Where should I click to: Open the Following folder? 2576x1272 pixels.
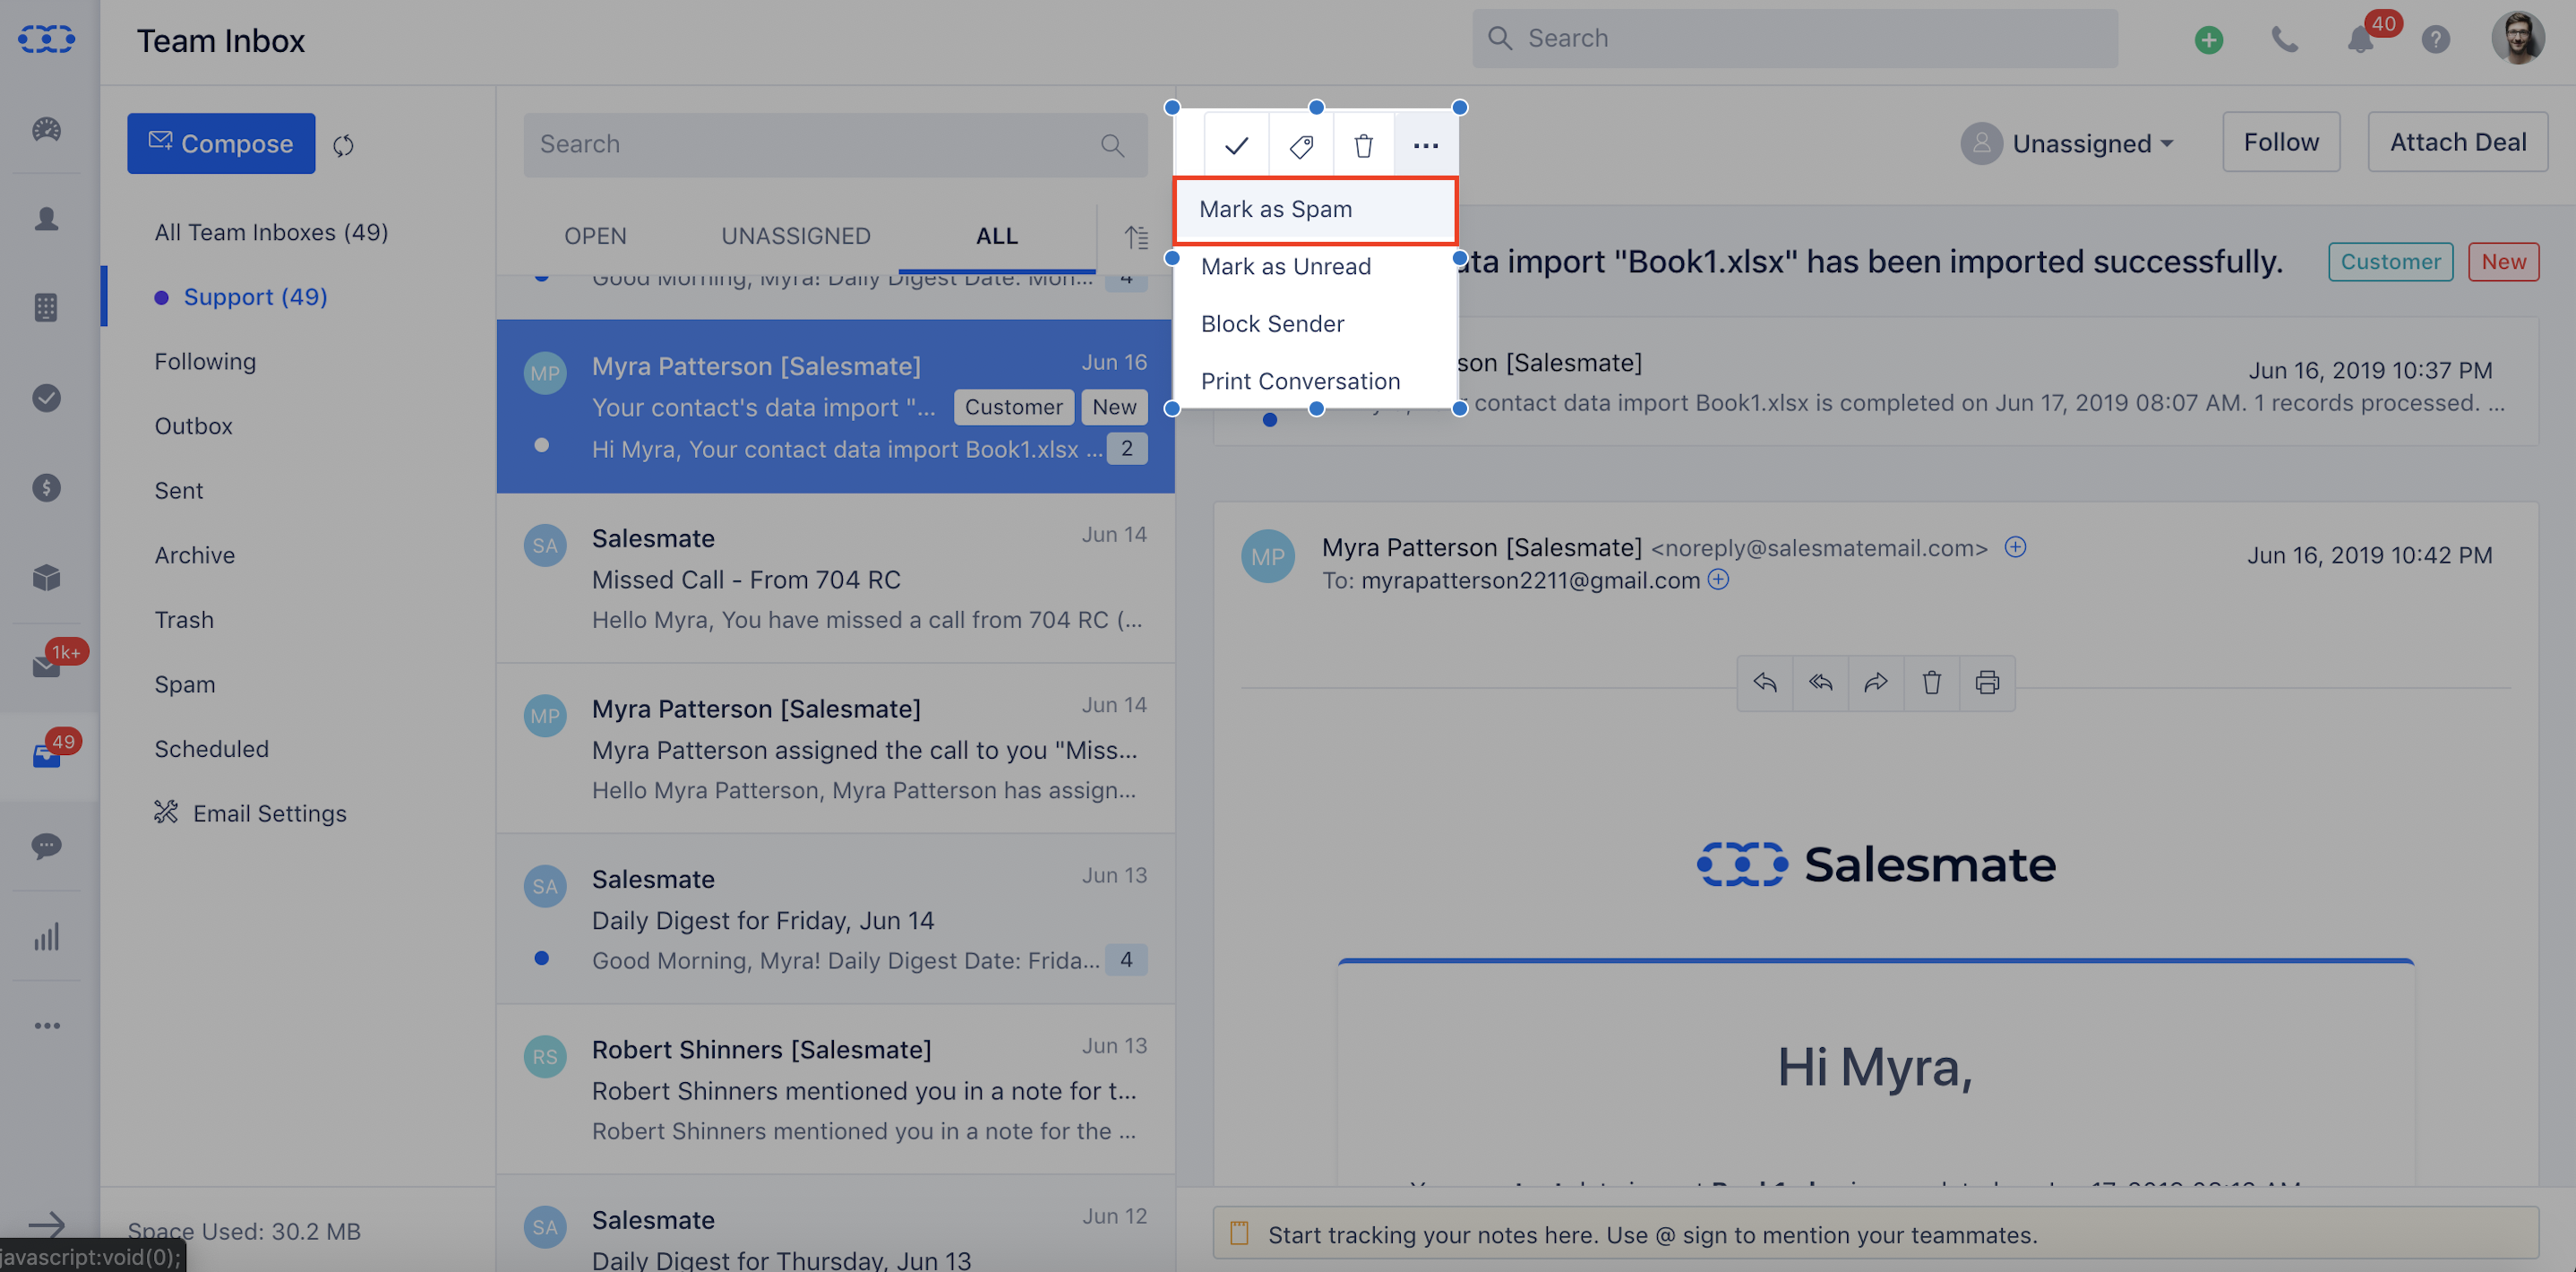205,361
